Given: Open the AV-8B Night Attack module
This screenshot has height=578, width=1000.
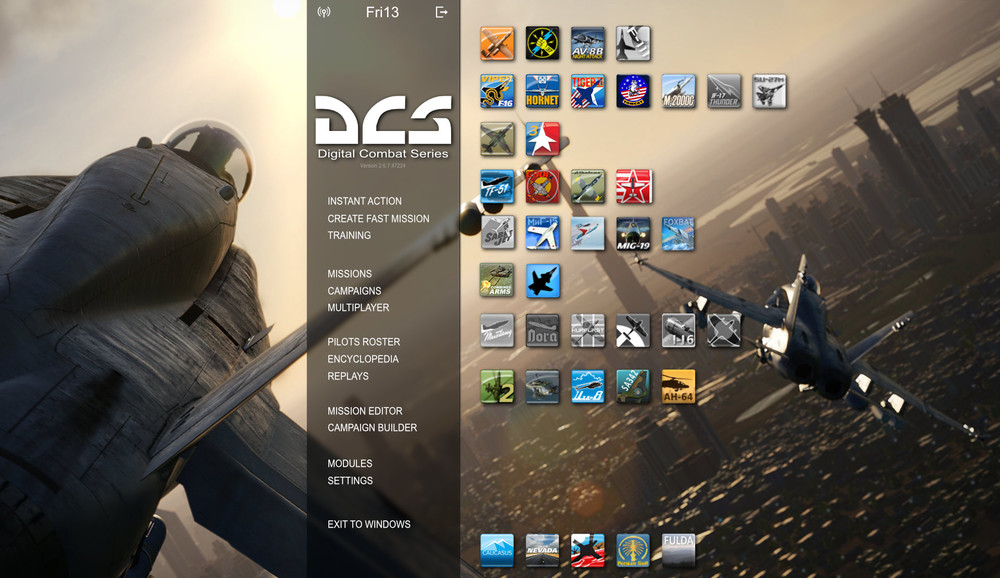Looking at the screenshot, I should click(x=587, y=44).
